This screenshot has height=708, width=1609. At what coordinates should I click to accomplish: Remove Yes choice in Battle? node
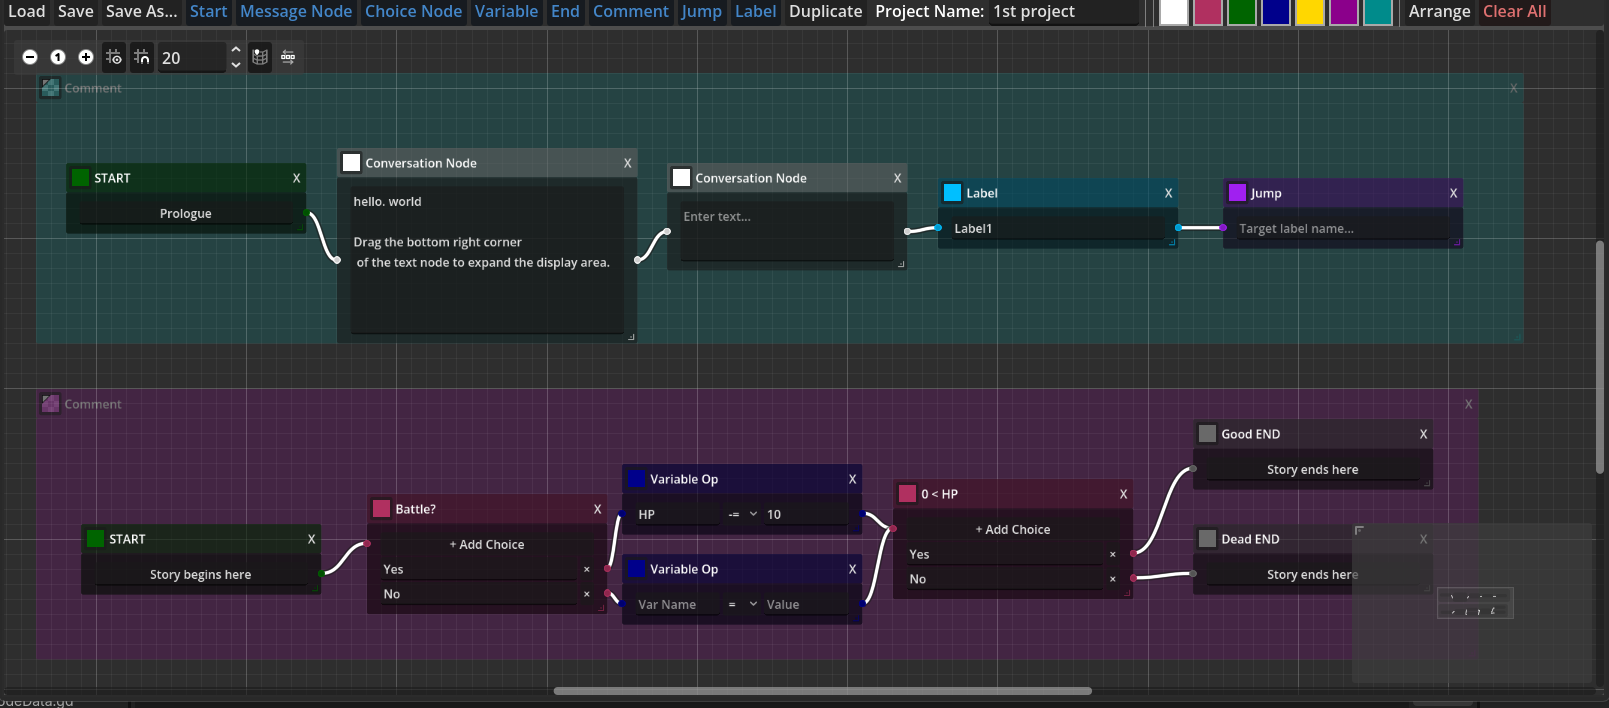click(586, 569)
